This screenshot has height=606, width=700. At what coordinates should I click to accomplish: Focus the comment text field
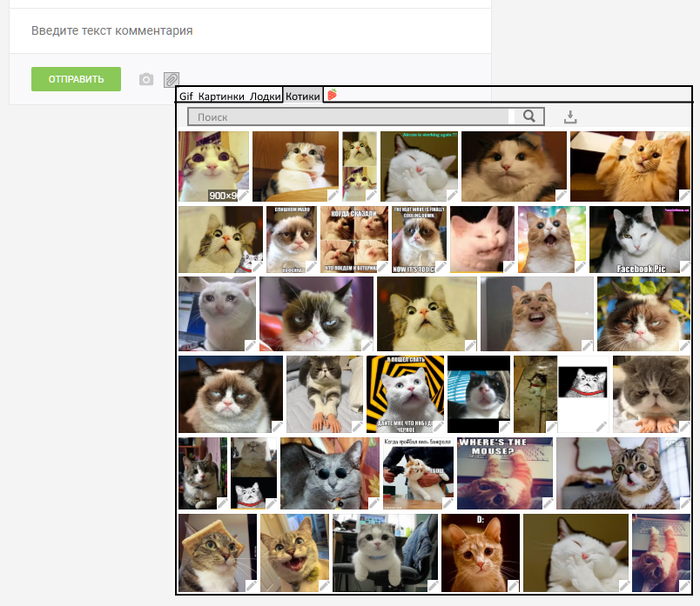coord(250,31)
